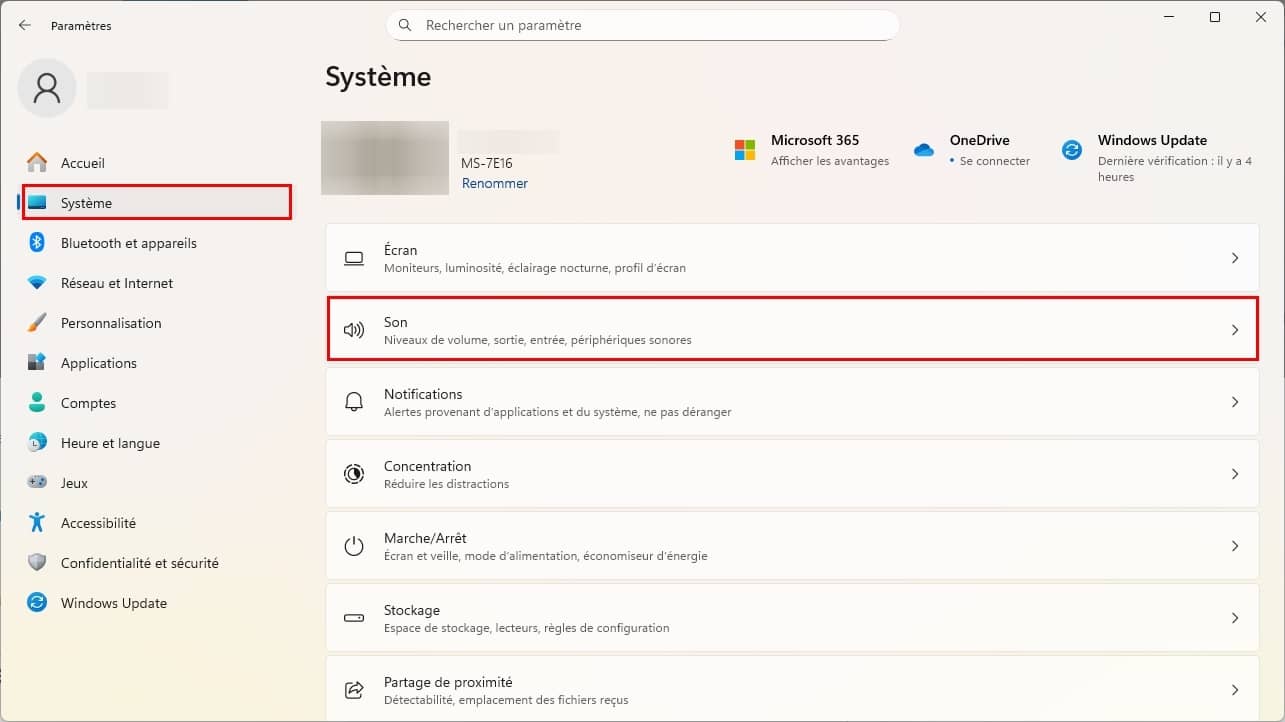Click the Microsoft 365 logo icon
This screenshot has height=722, width=1285.
745,150
